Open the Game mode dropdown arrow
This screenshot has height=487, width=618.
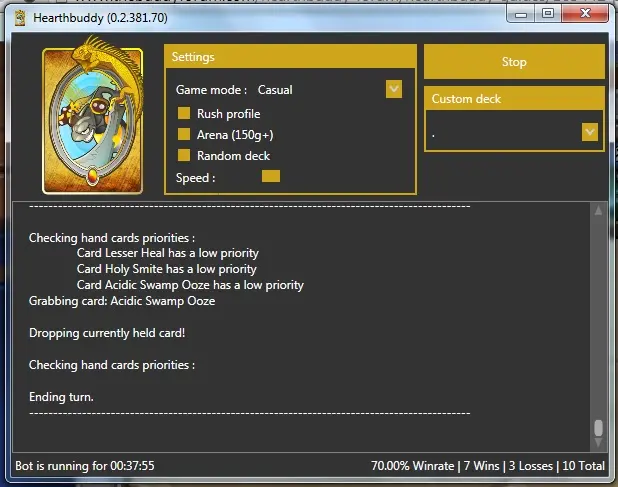point(394,89)
